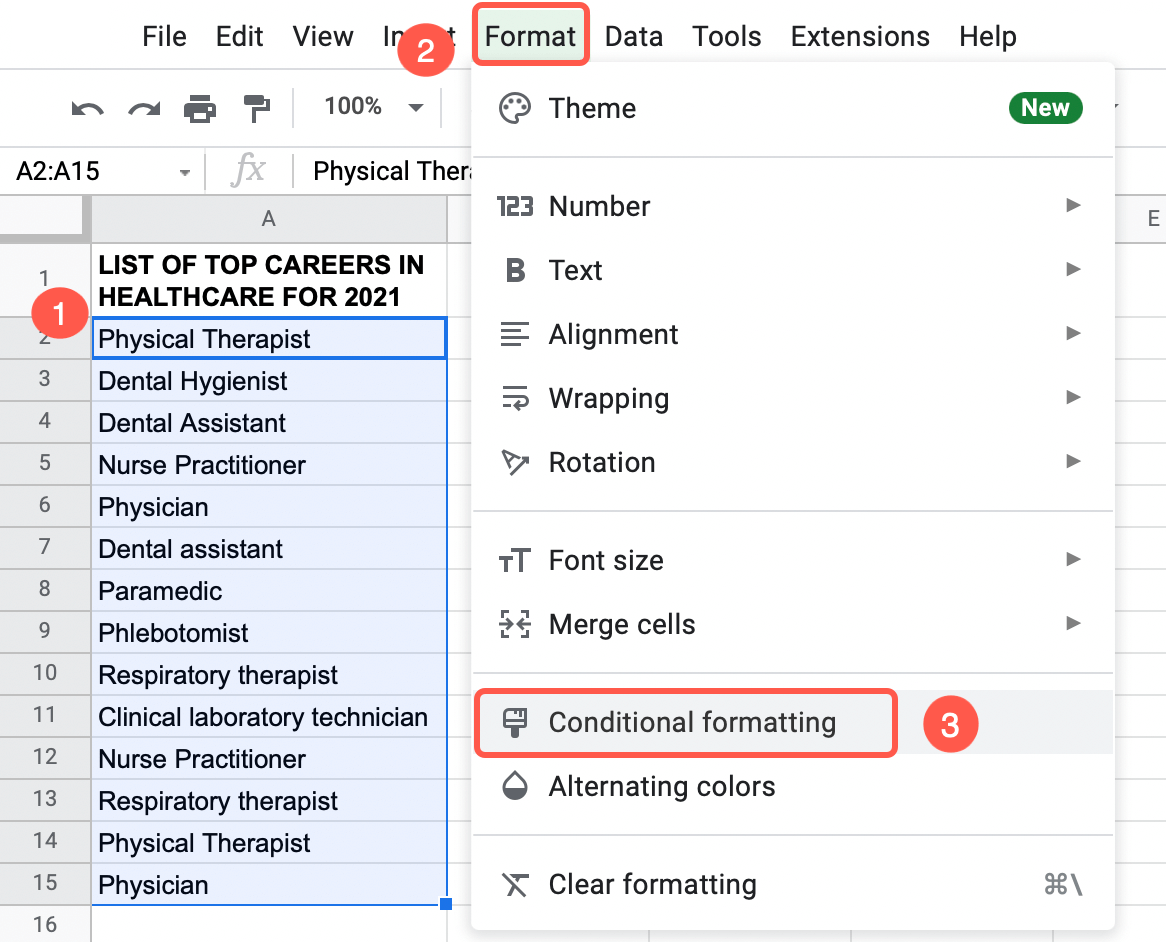Click the Undo icon
The image size is (1168, 942).
click(87, 107)
